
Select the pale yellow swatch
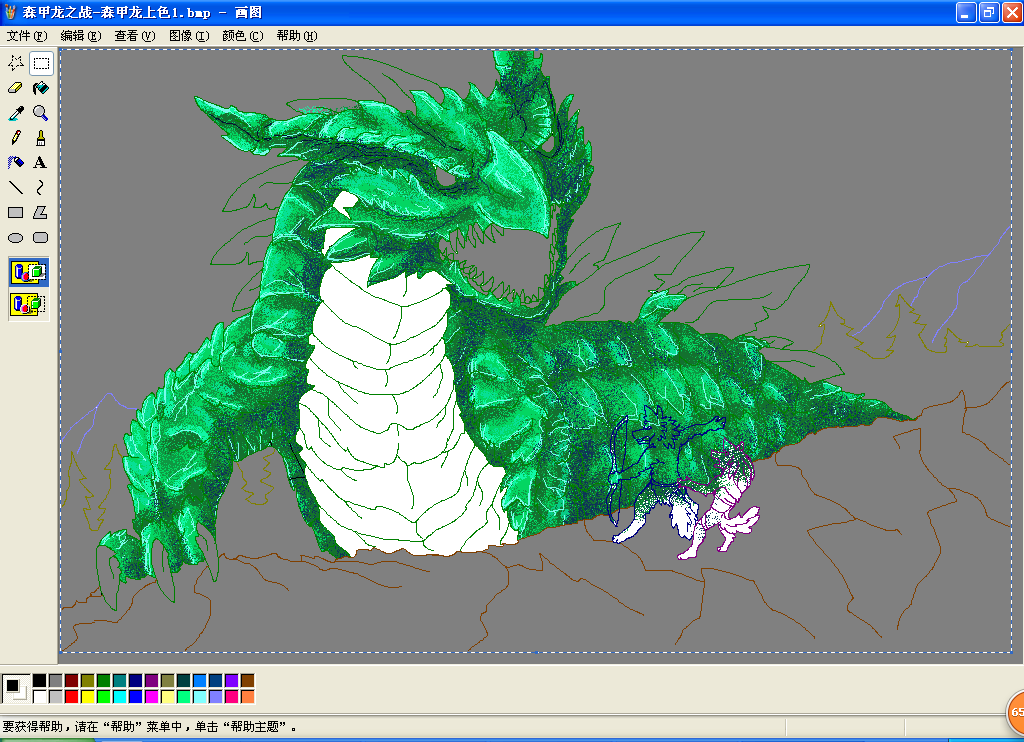point(168,696)
